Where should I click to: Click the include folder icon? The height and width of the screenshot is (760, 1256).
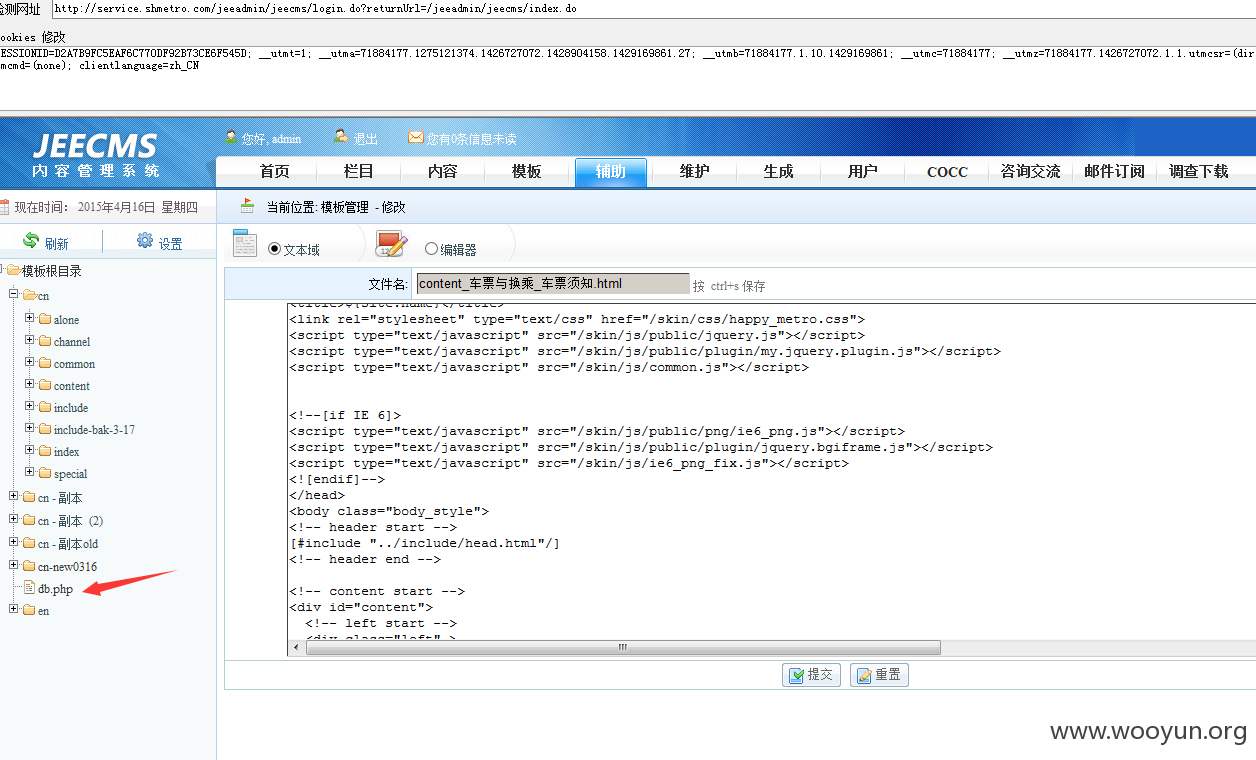tap(45, 407)
